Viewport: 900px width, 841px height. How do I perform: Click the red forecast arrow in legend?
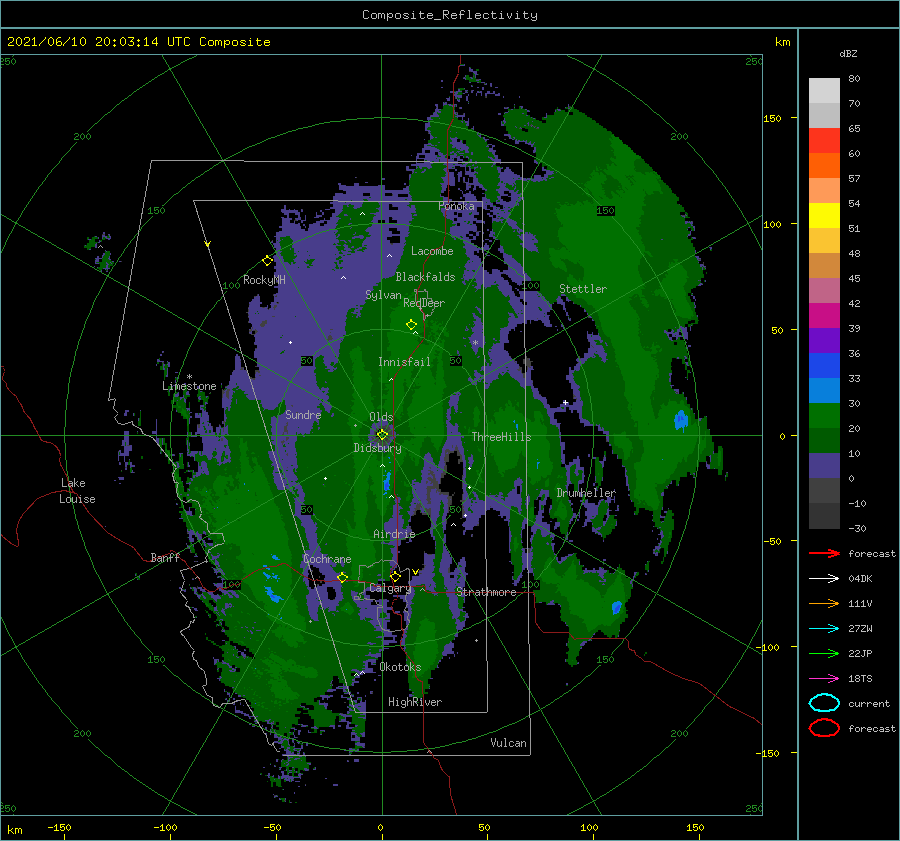[x=824, y=553]
